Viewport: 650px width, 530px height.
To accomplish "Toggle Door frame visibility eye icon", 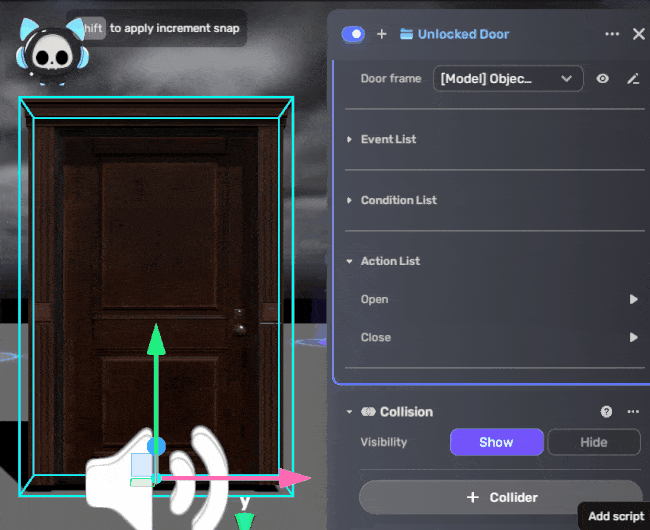I will 603,78.
